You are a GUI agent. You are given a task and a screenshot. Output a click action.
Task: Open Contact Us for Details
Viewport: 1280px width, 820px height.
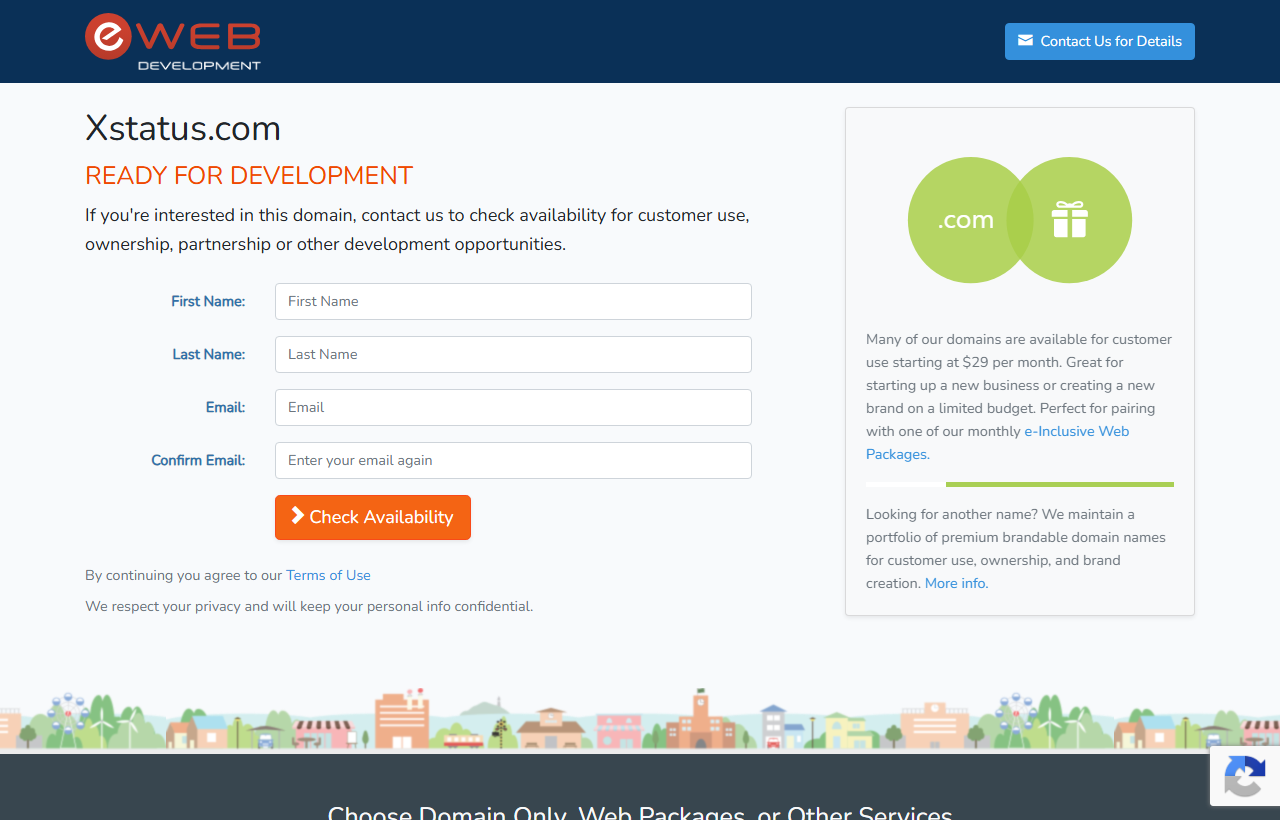click(x=1100, y=41)
